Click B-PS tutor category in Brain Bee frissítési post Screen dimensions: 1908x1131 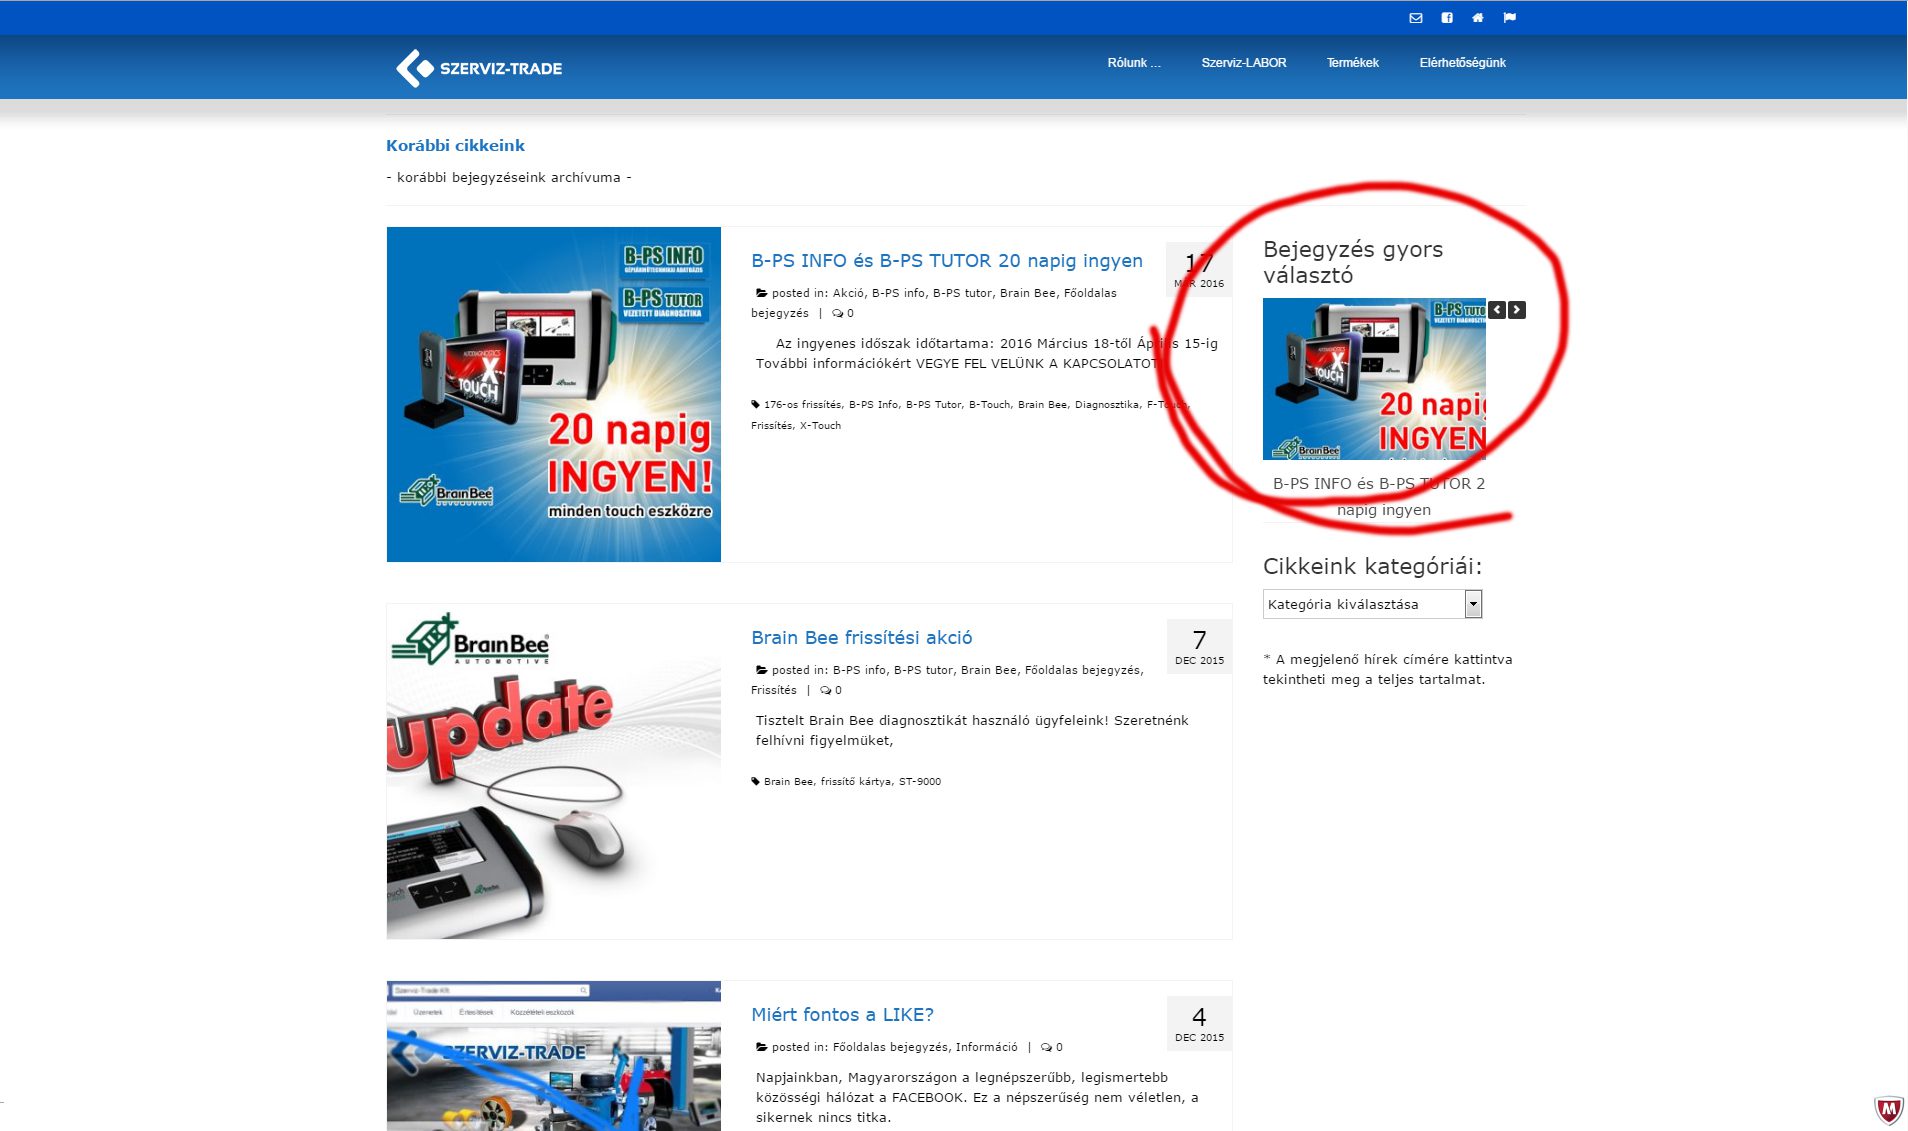click(x=923, y=670)
